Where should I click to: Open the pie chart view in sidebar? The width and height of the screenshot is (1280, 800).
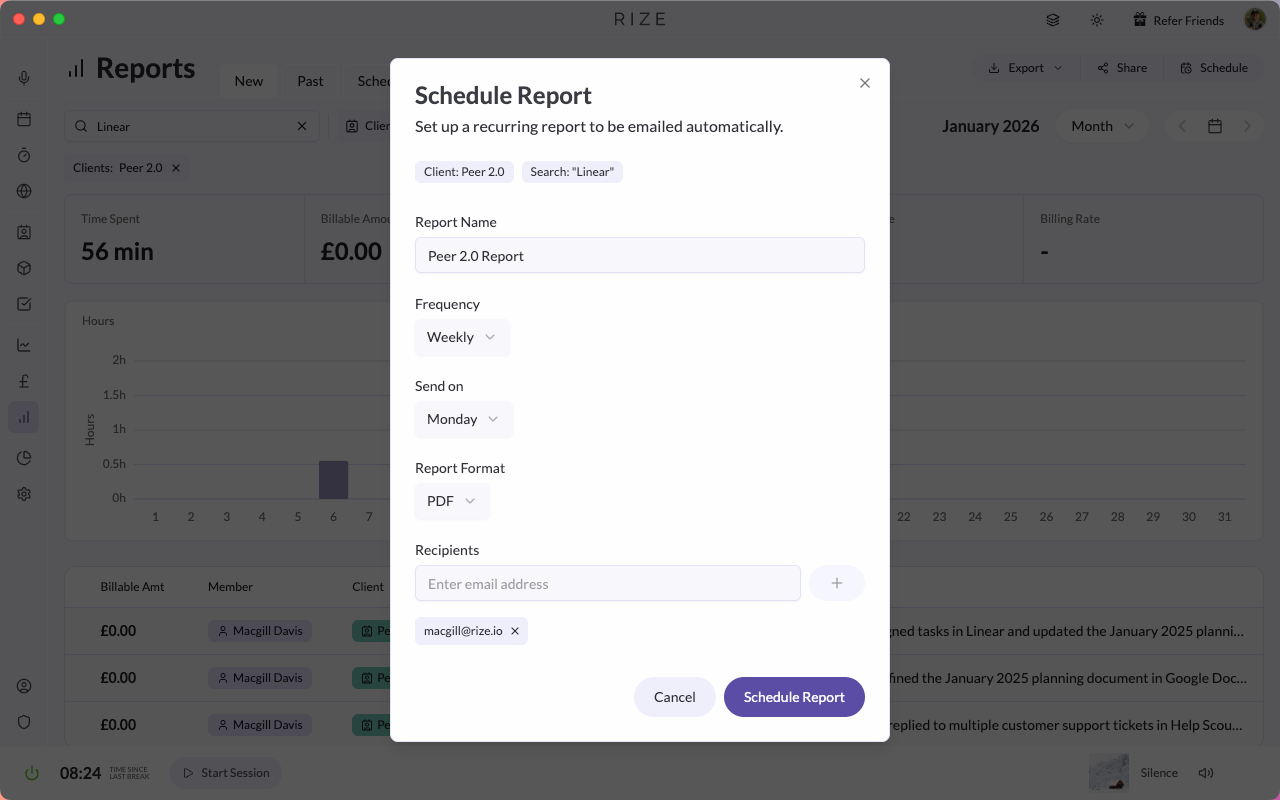coord(23,457)
